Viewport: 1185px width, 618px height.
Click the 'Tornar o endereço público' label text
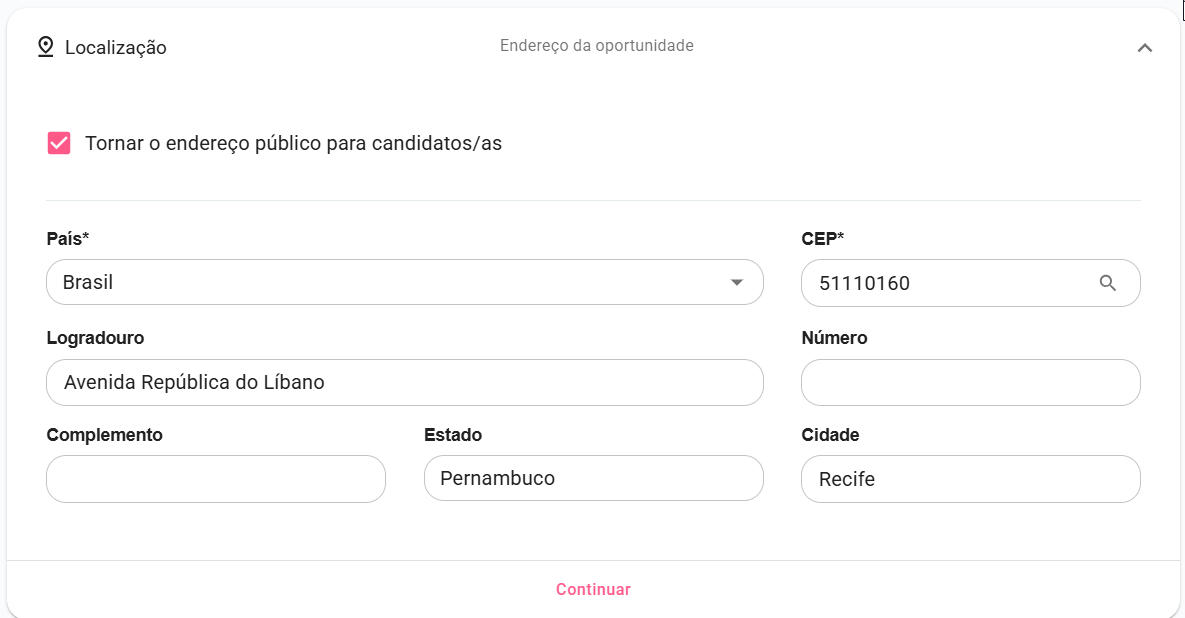coord(293,143)
